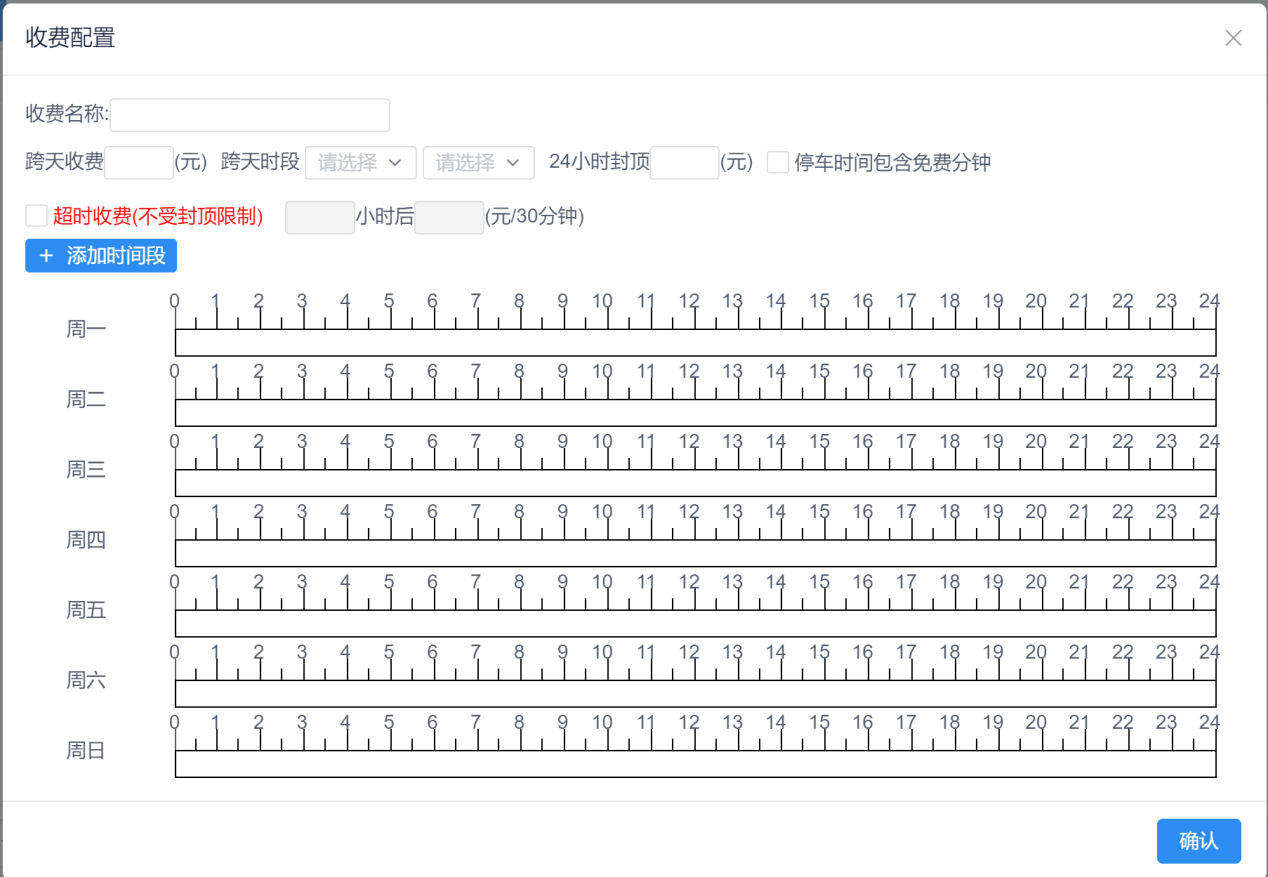Close the 收费配置 dialog
Viewport: 1268px width, 877px height.
click(1233, 38)
